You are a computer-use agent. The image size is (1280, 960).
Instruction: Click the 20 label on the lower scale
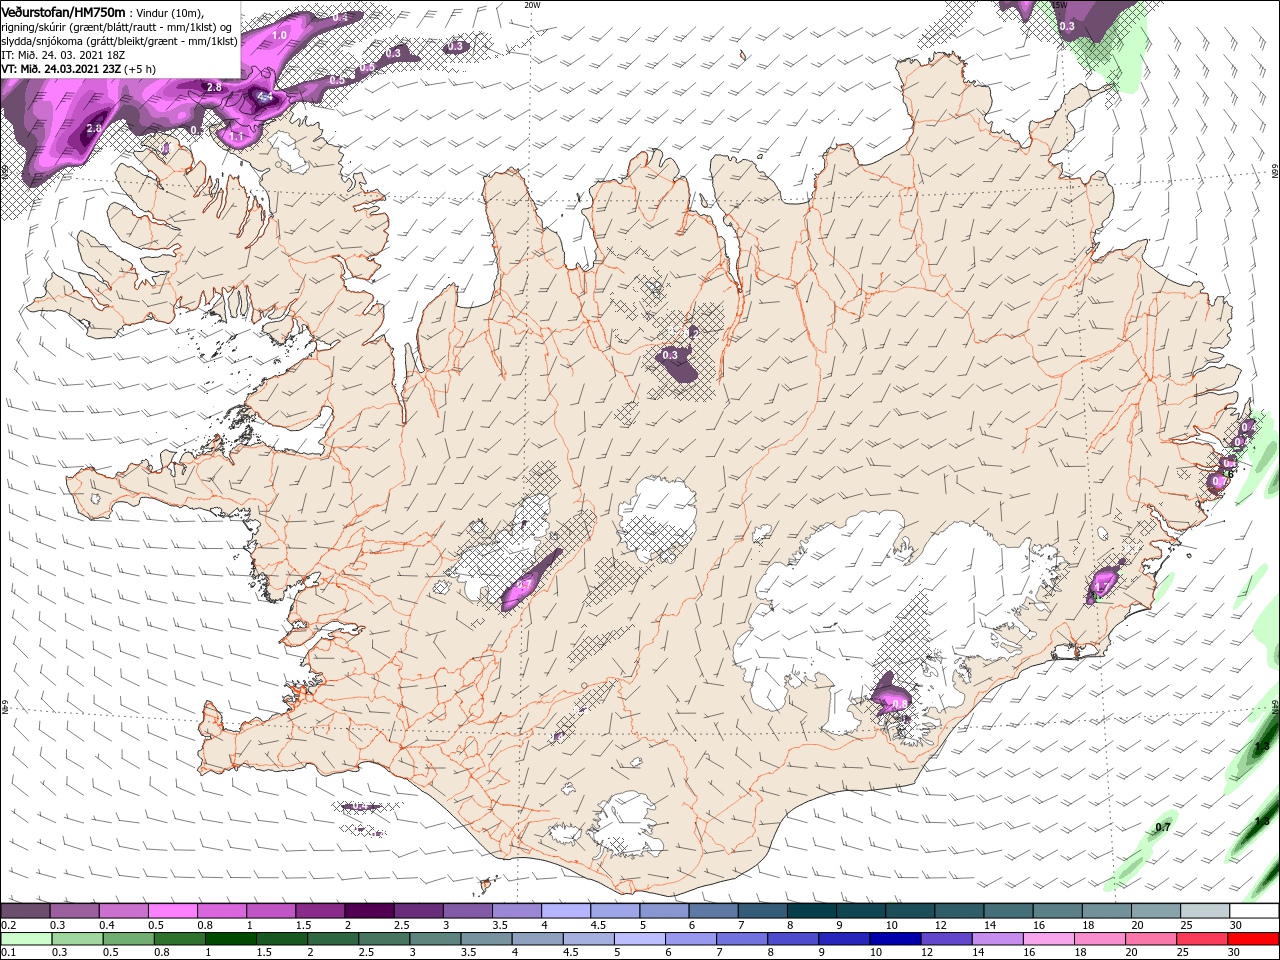coord(1131,952)
